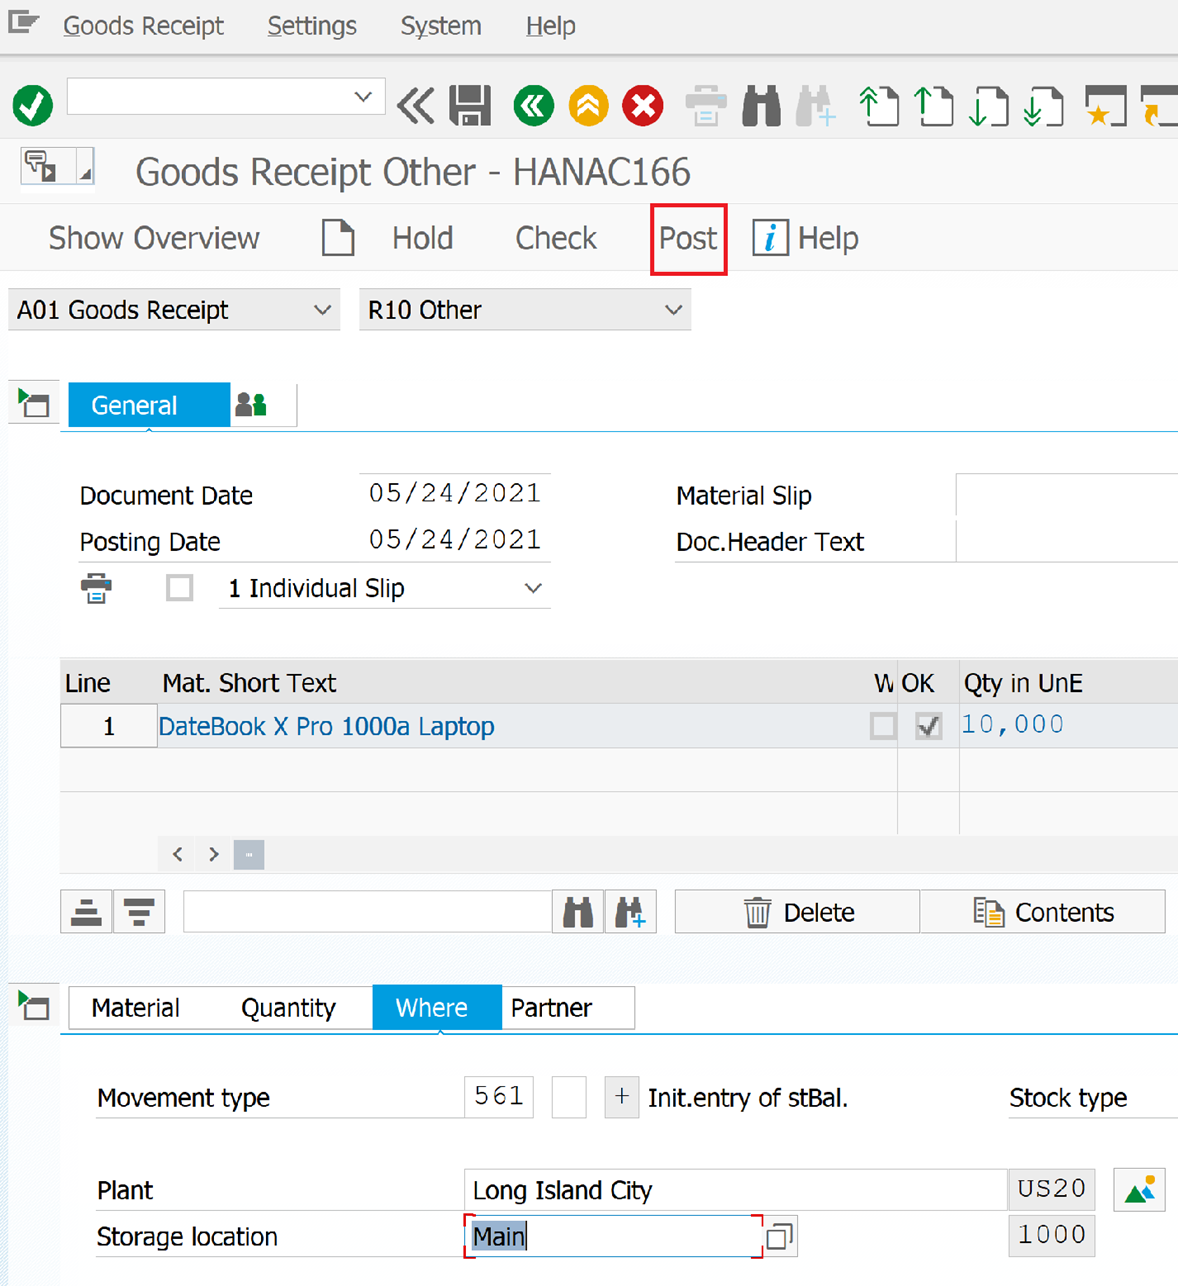Click the plant stock overview icon
This screenshot has width=1178, height=1286.
(x=1139, y=1190)
